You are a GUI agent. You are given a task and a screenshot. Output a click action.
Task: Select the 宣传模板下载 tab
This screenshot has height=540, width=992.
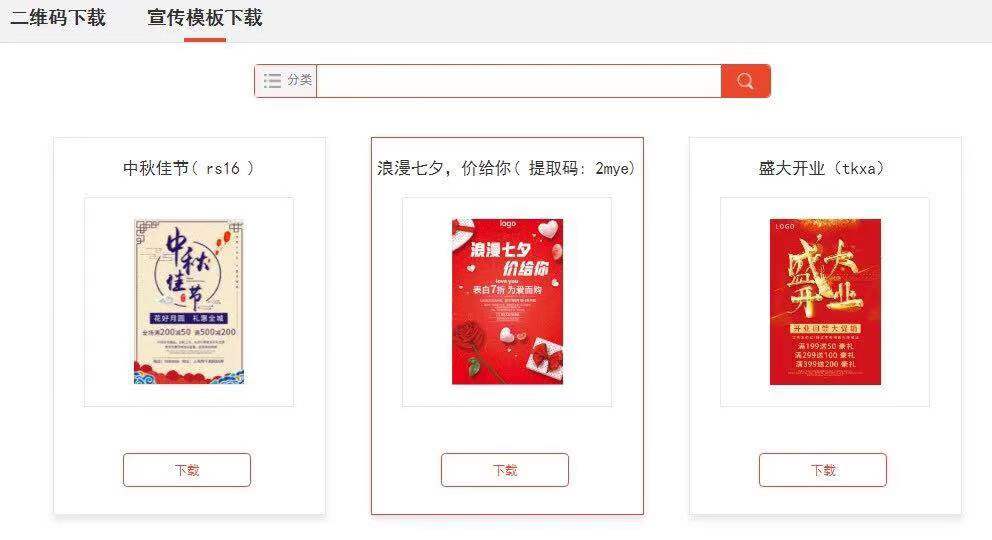pyautogui.click(x=204, y=18)
